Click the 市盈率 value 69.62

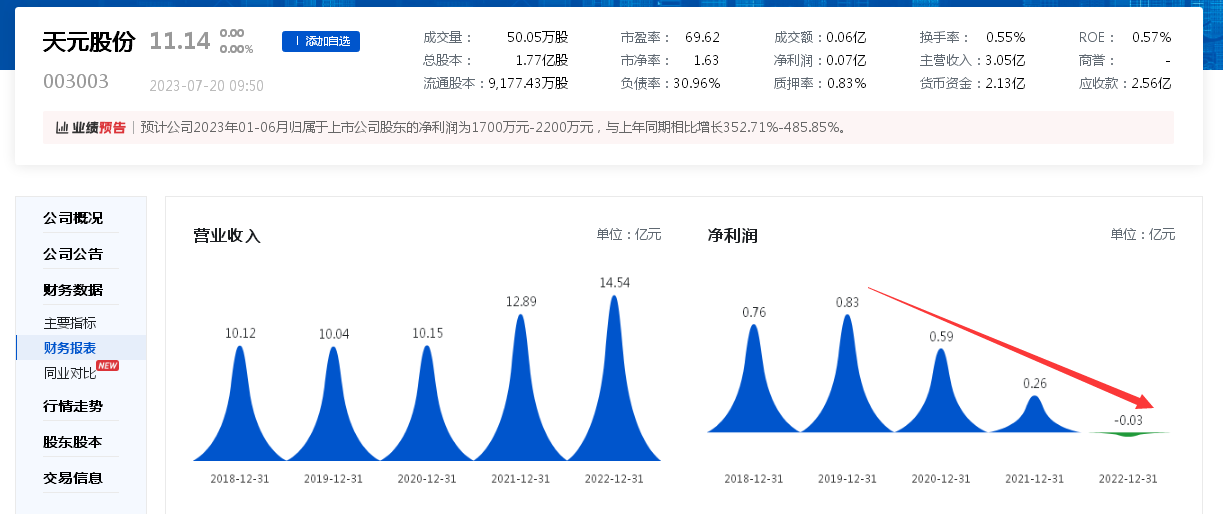click(x=702, y=37)
